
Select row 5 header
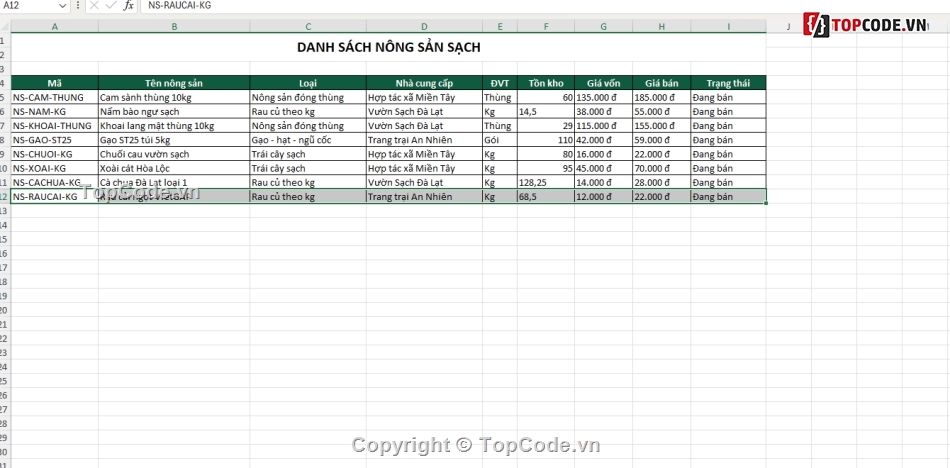point(5,97)
